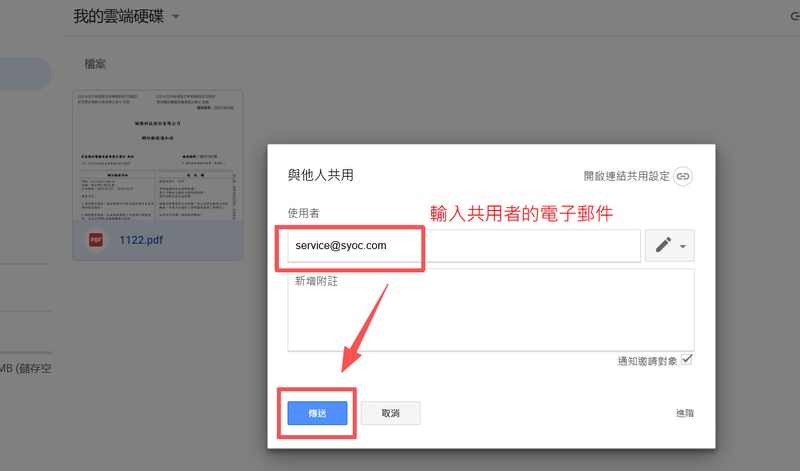The width and height of the screenshot is (800, 471).
Task: Click the 與他人共用 dialog title
Action: (x=320, y=175)
